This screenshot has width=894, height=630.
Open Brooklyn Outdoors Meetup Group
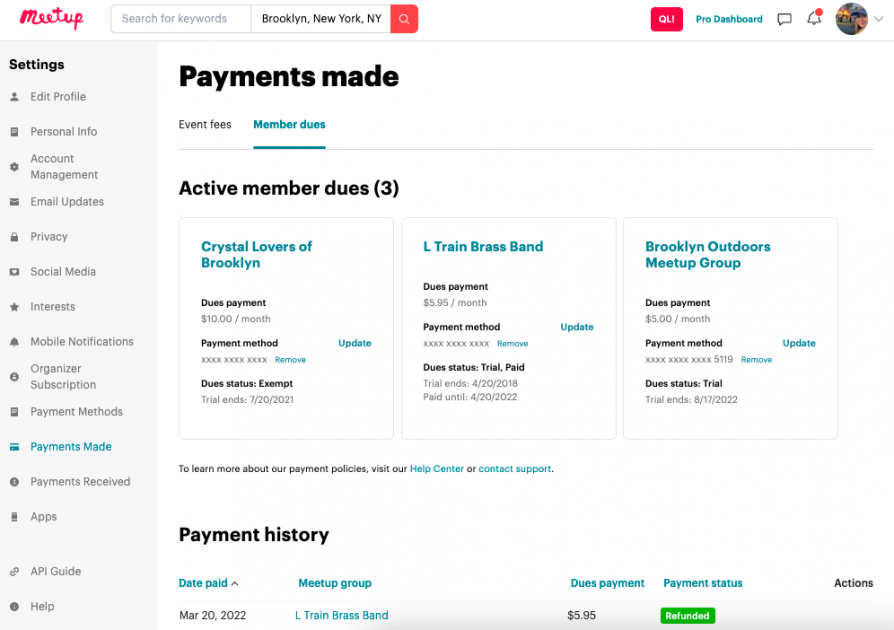(708, 255)
